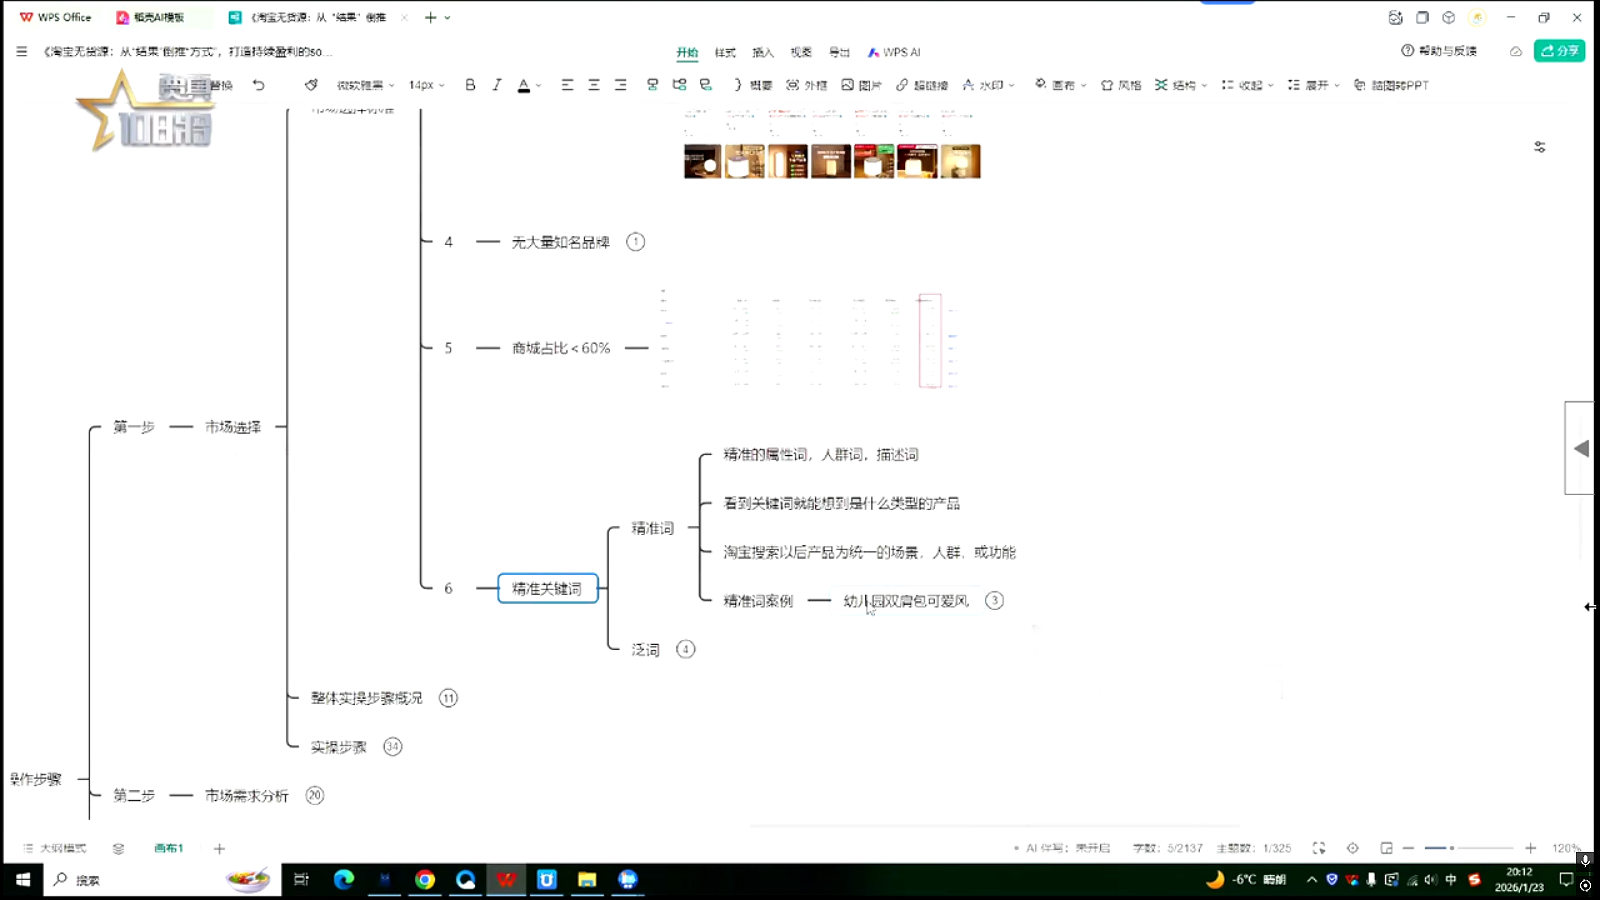
Task: Open 帮助与反馈 help link
Action: point(1439,51)
